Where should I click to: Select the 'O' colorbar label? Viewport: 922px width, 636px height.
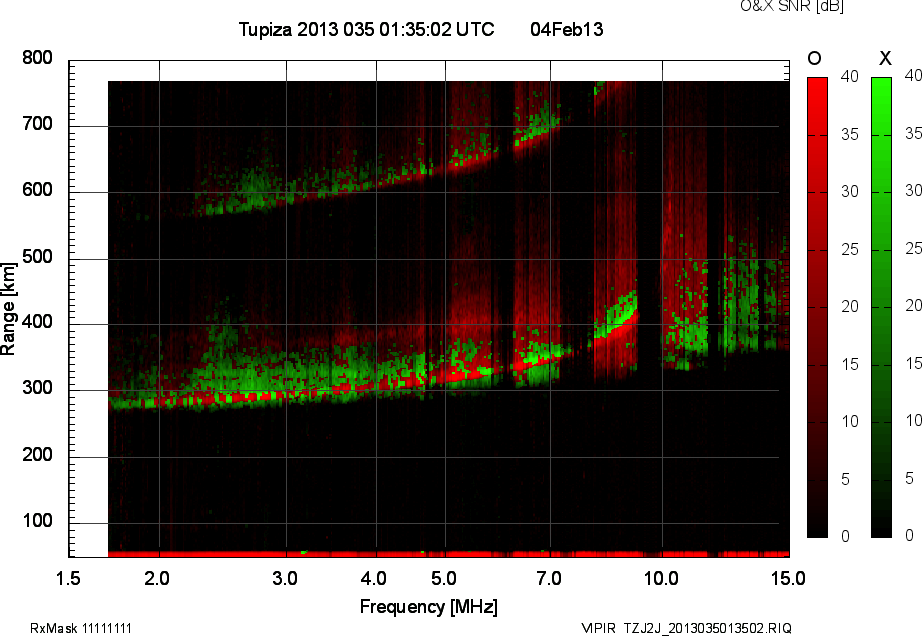coord(814,58)
